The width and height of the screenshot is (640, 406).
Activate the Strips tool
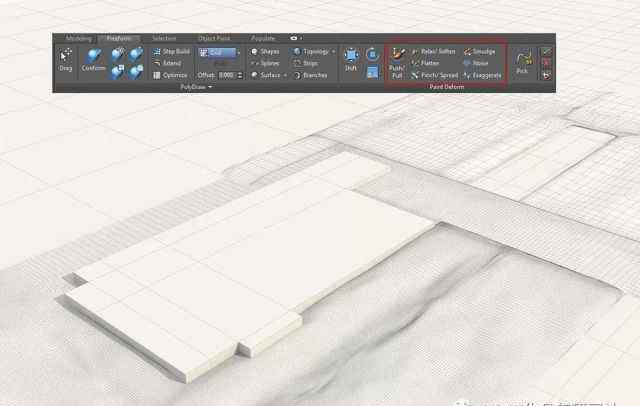(306, 63)
